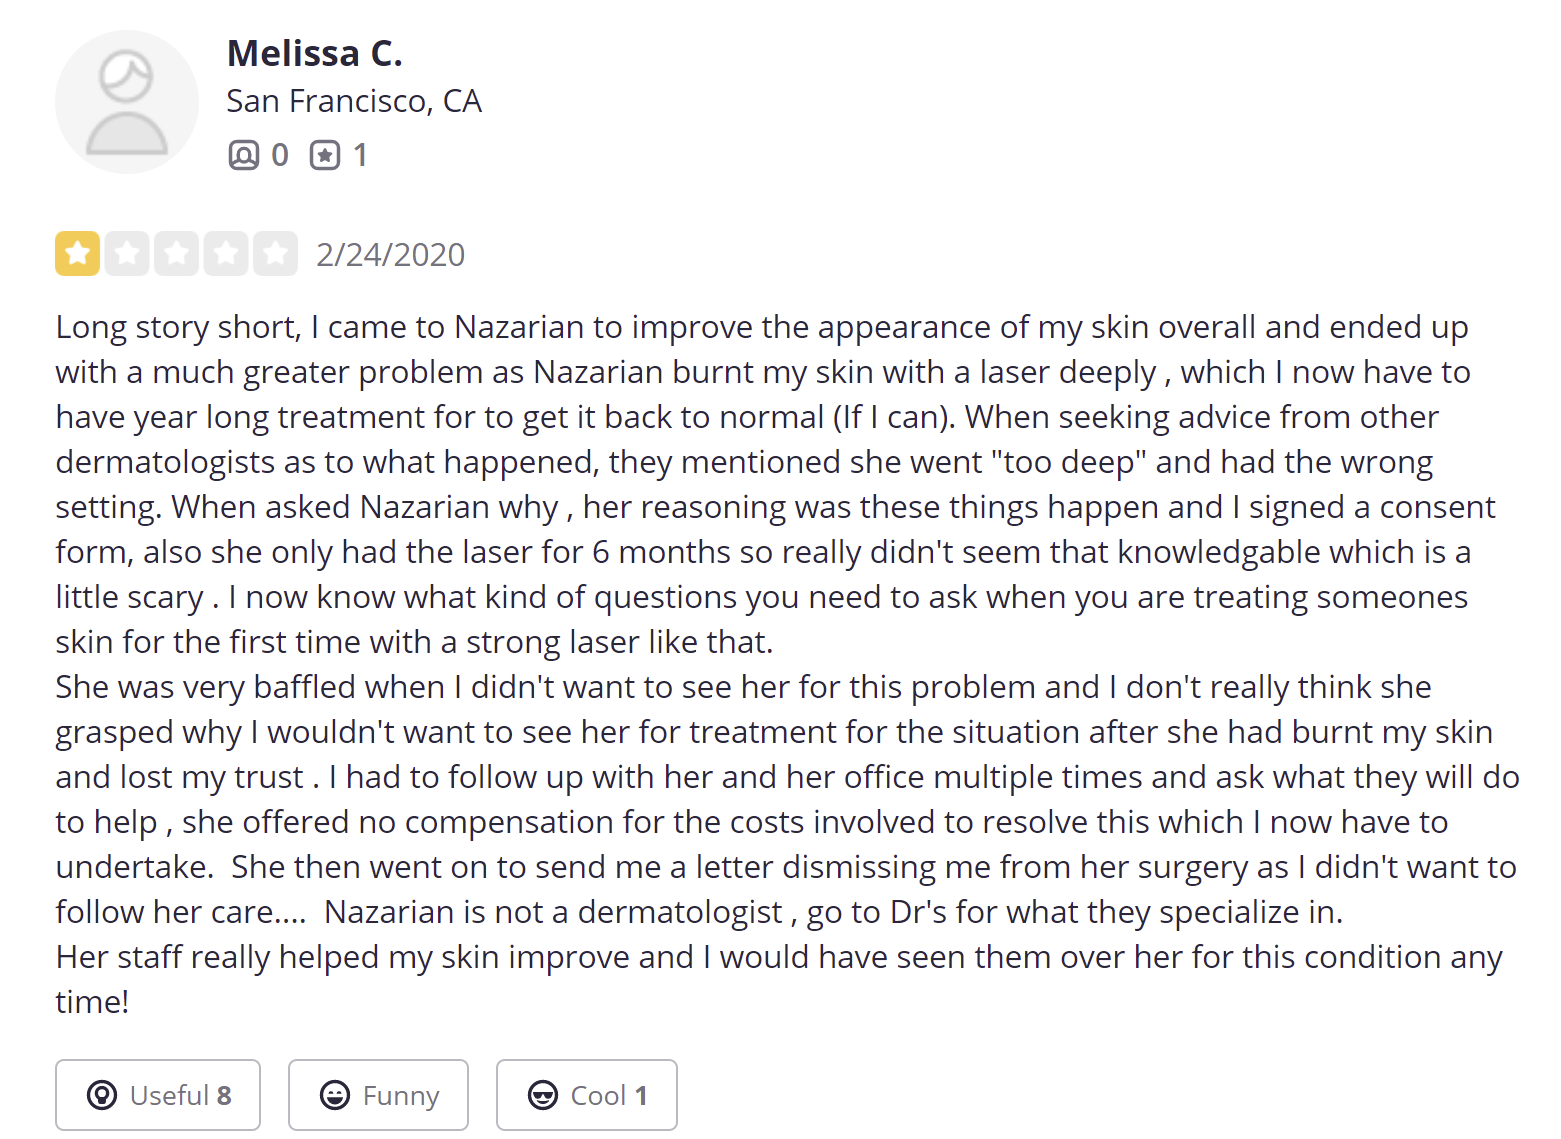1561x1139 pixels.
Task: Mark the review as Useful
Action: [x=158, y=1095]
